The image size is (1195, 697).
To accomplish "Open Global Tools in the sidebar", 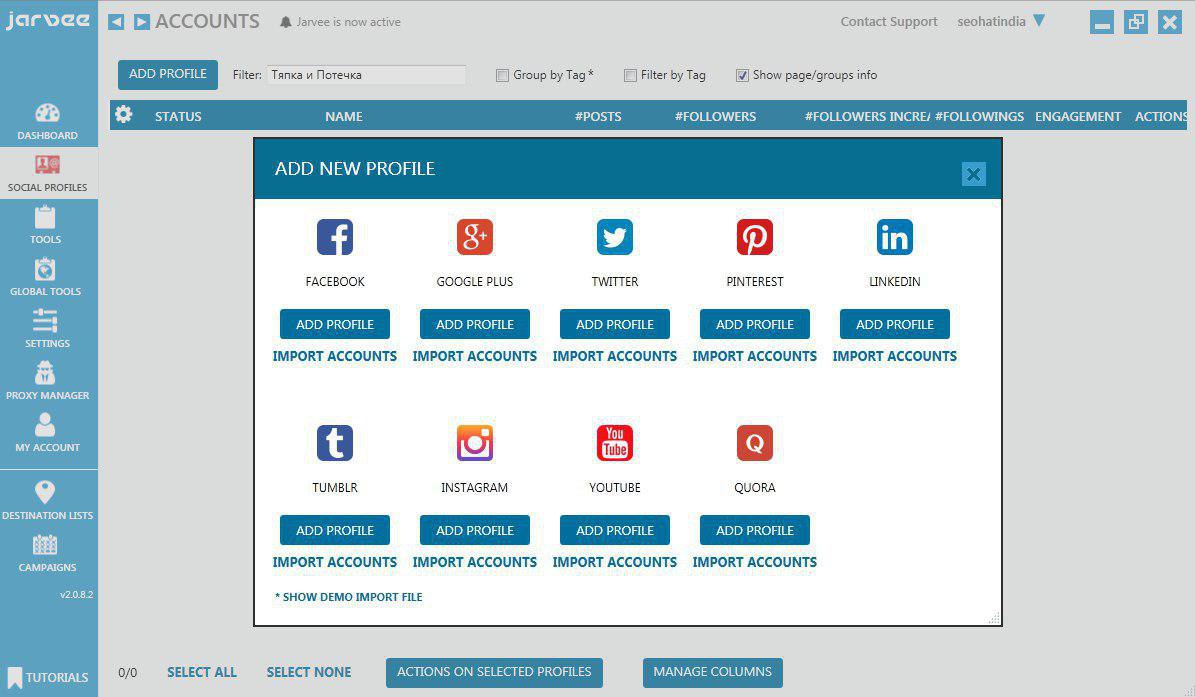I will click(45, 277).
